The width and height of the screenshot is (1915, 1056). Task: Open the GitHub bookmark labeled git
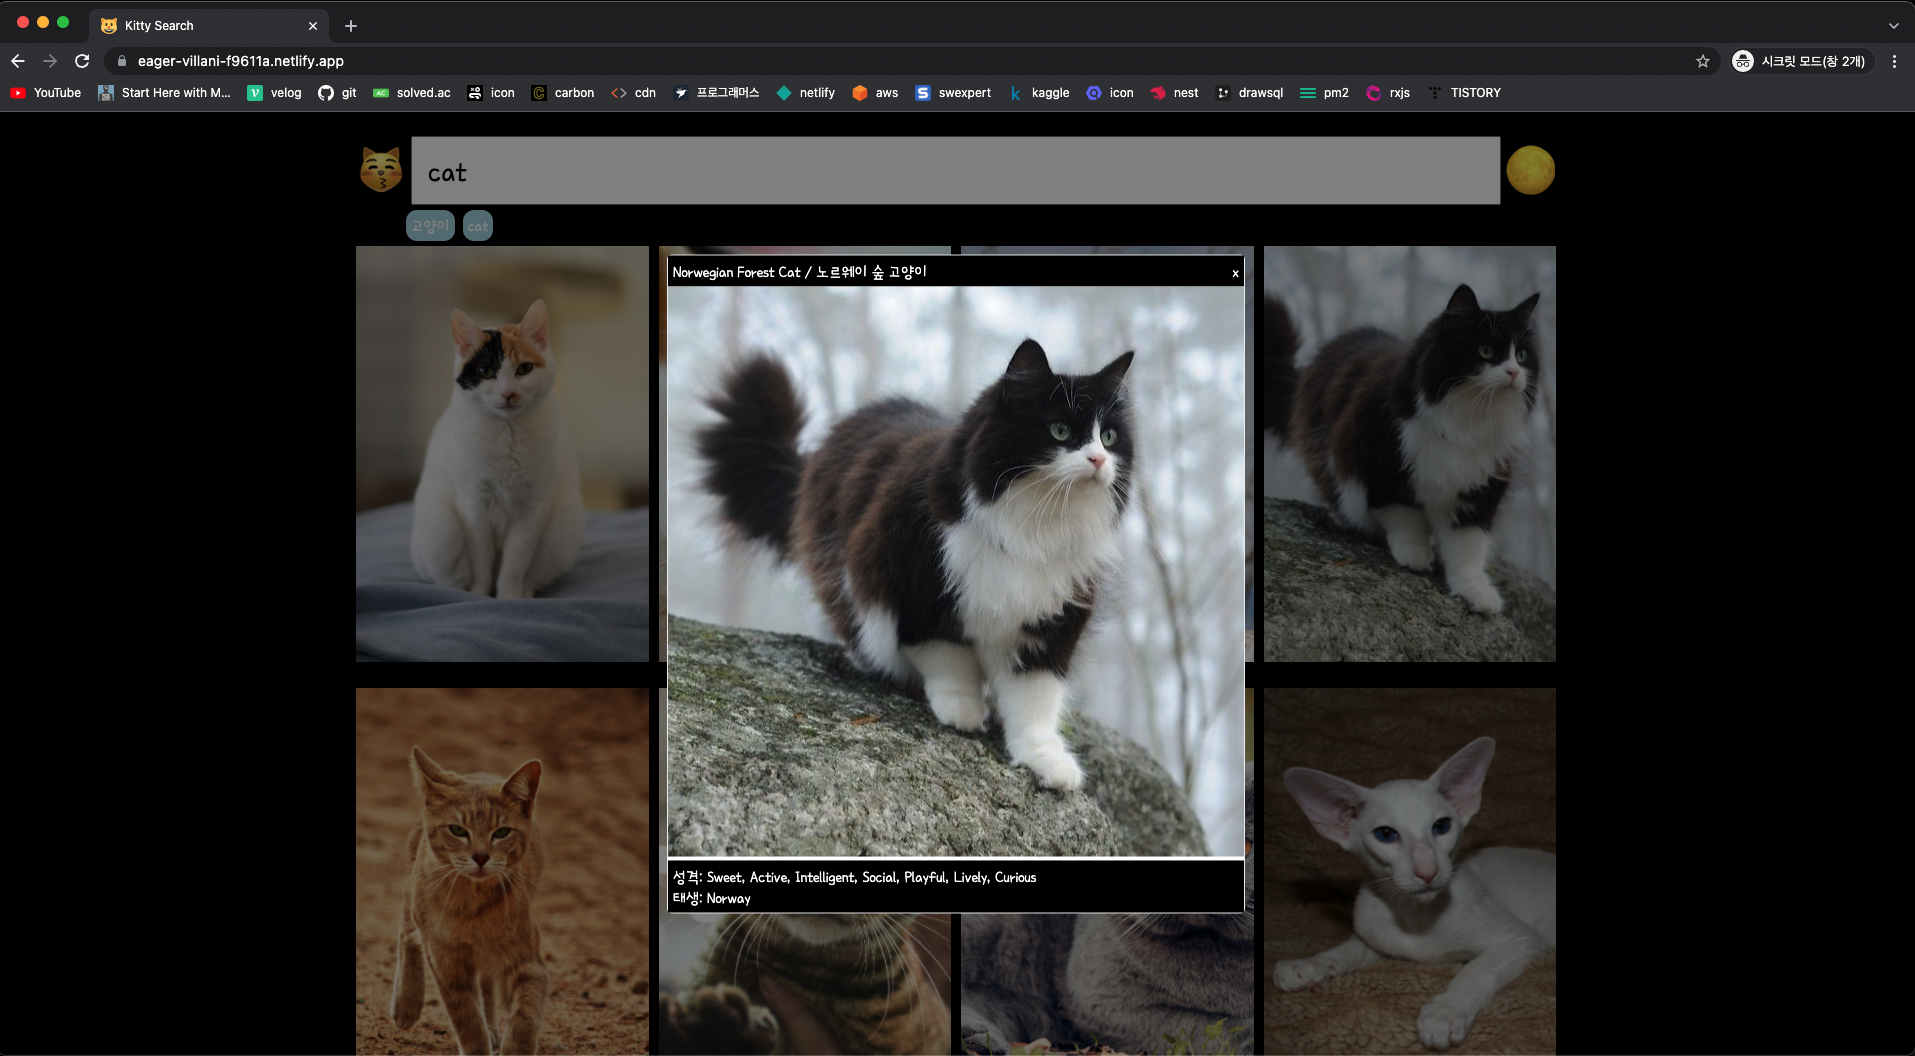[x=337, y=92]
